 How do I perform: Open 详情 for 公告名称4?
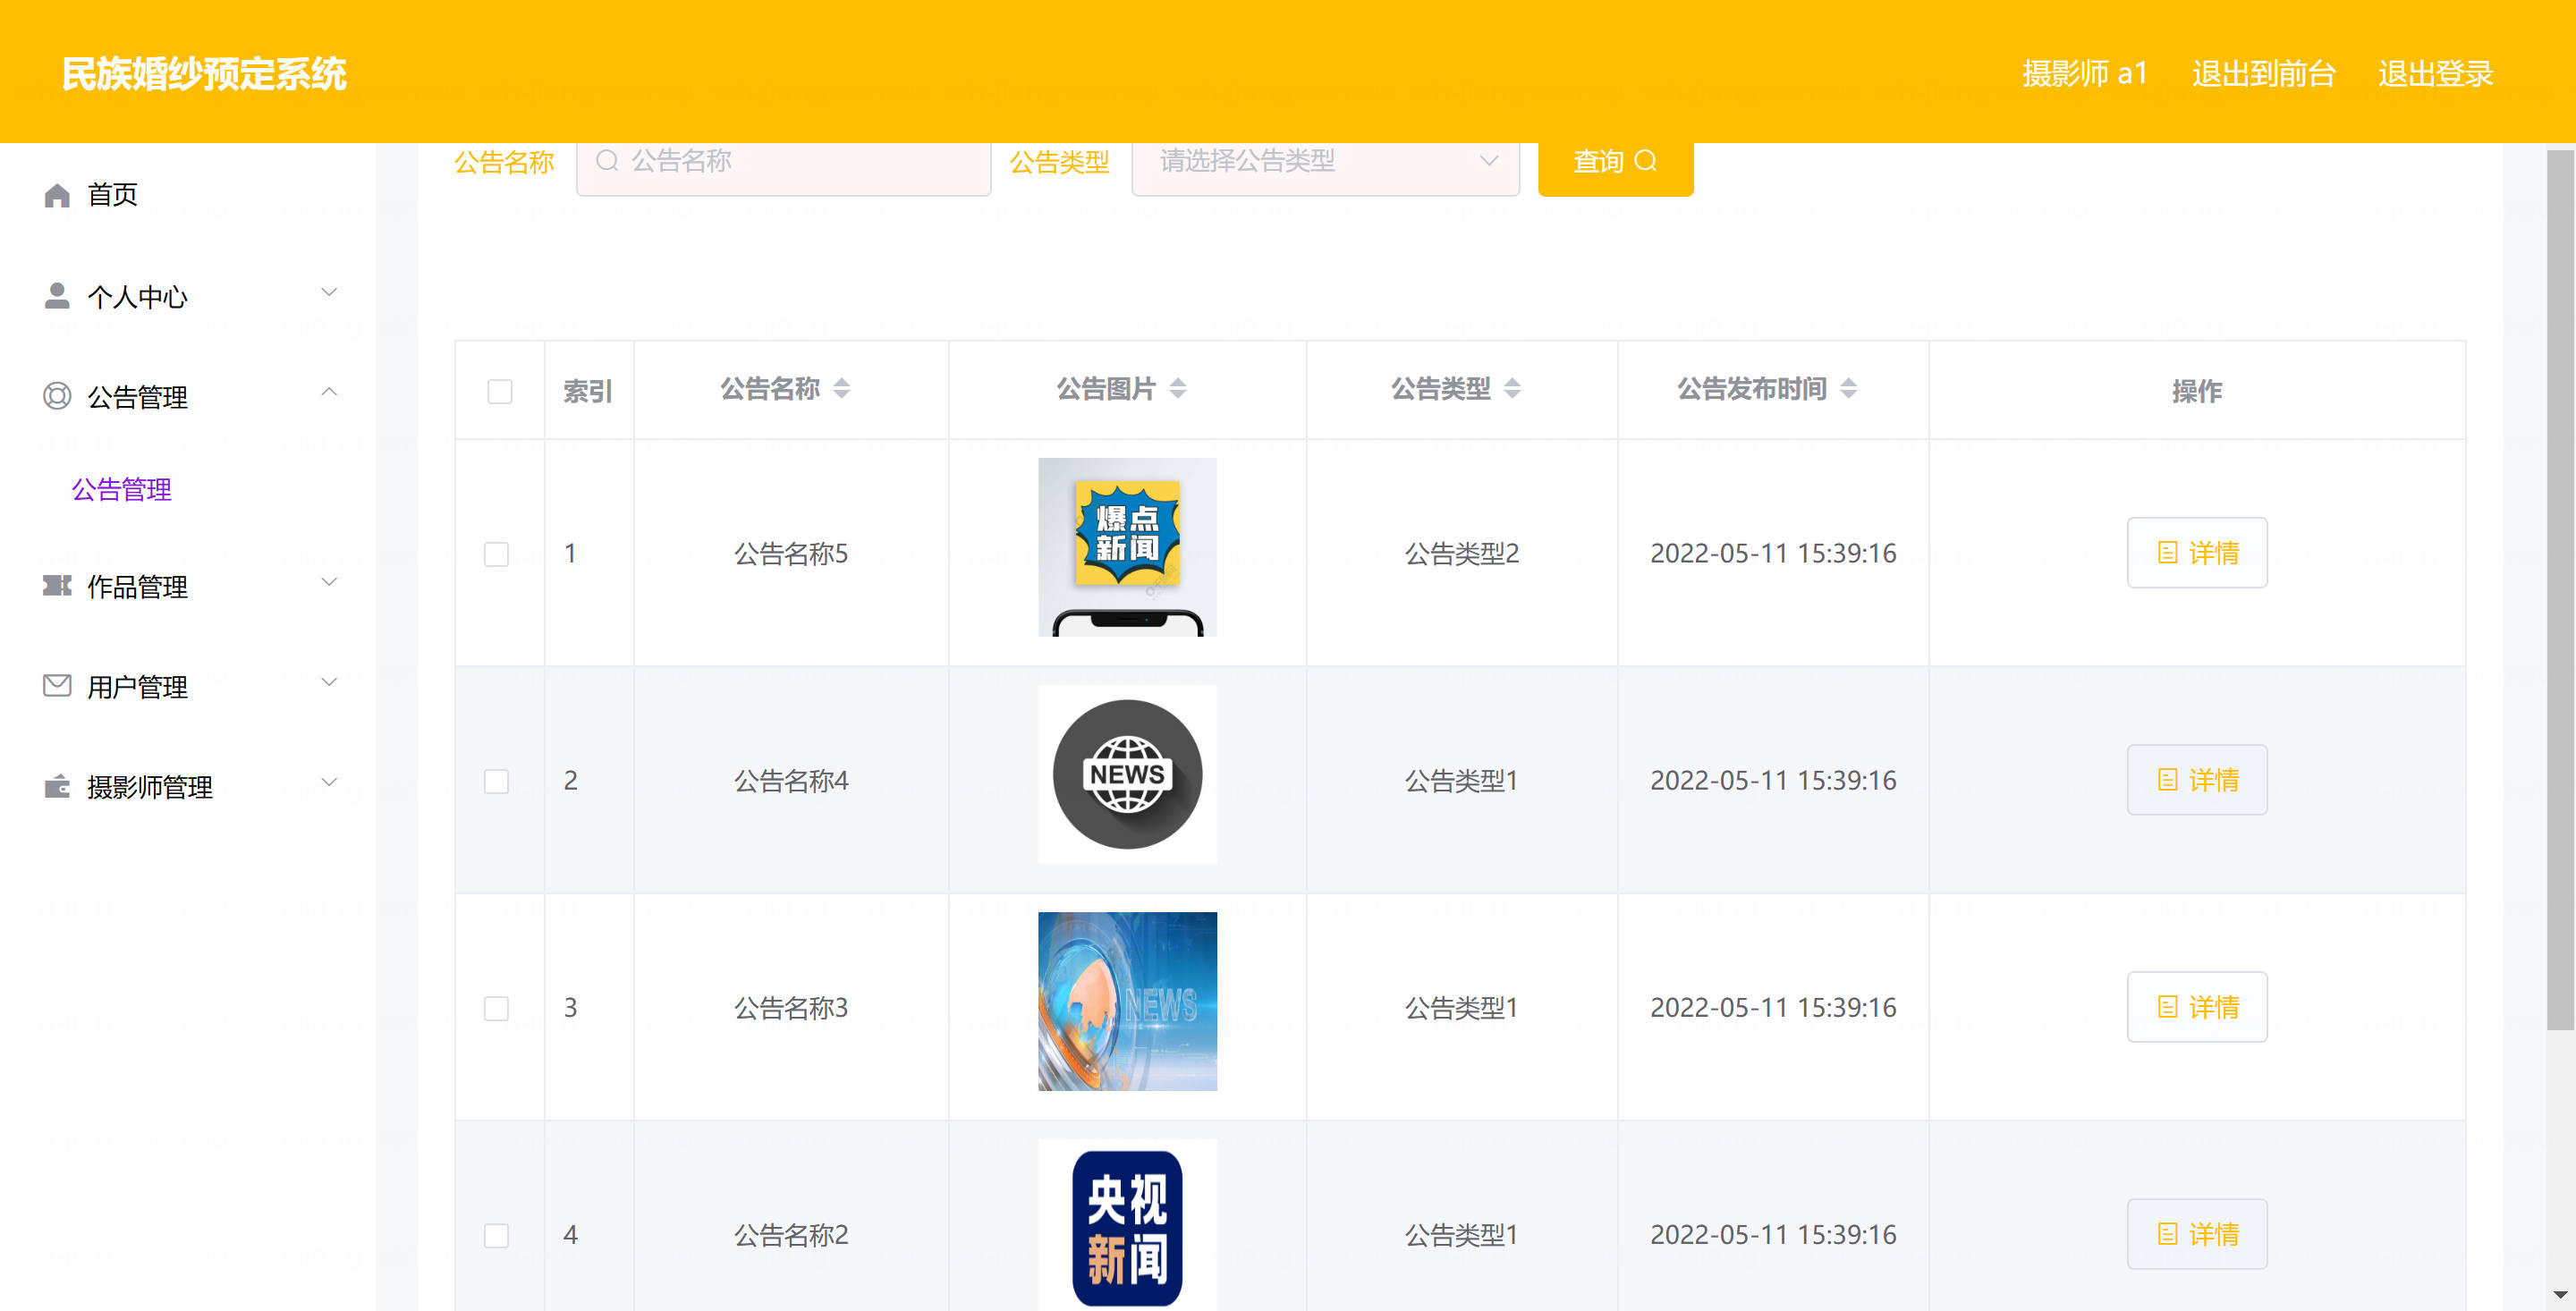point(2197,780)
